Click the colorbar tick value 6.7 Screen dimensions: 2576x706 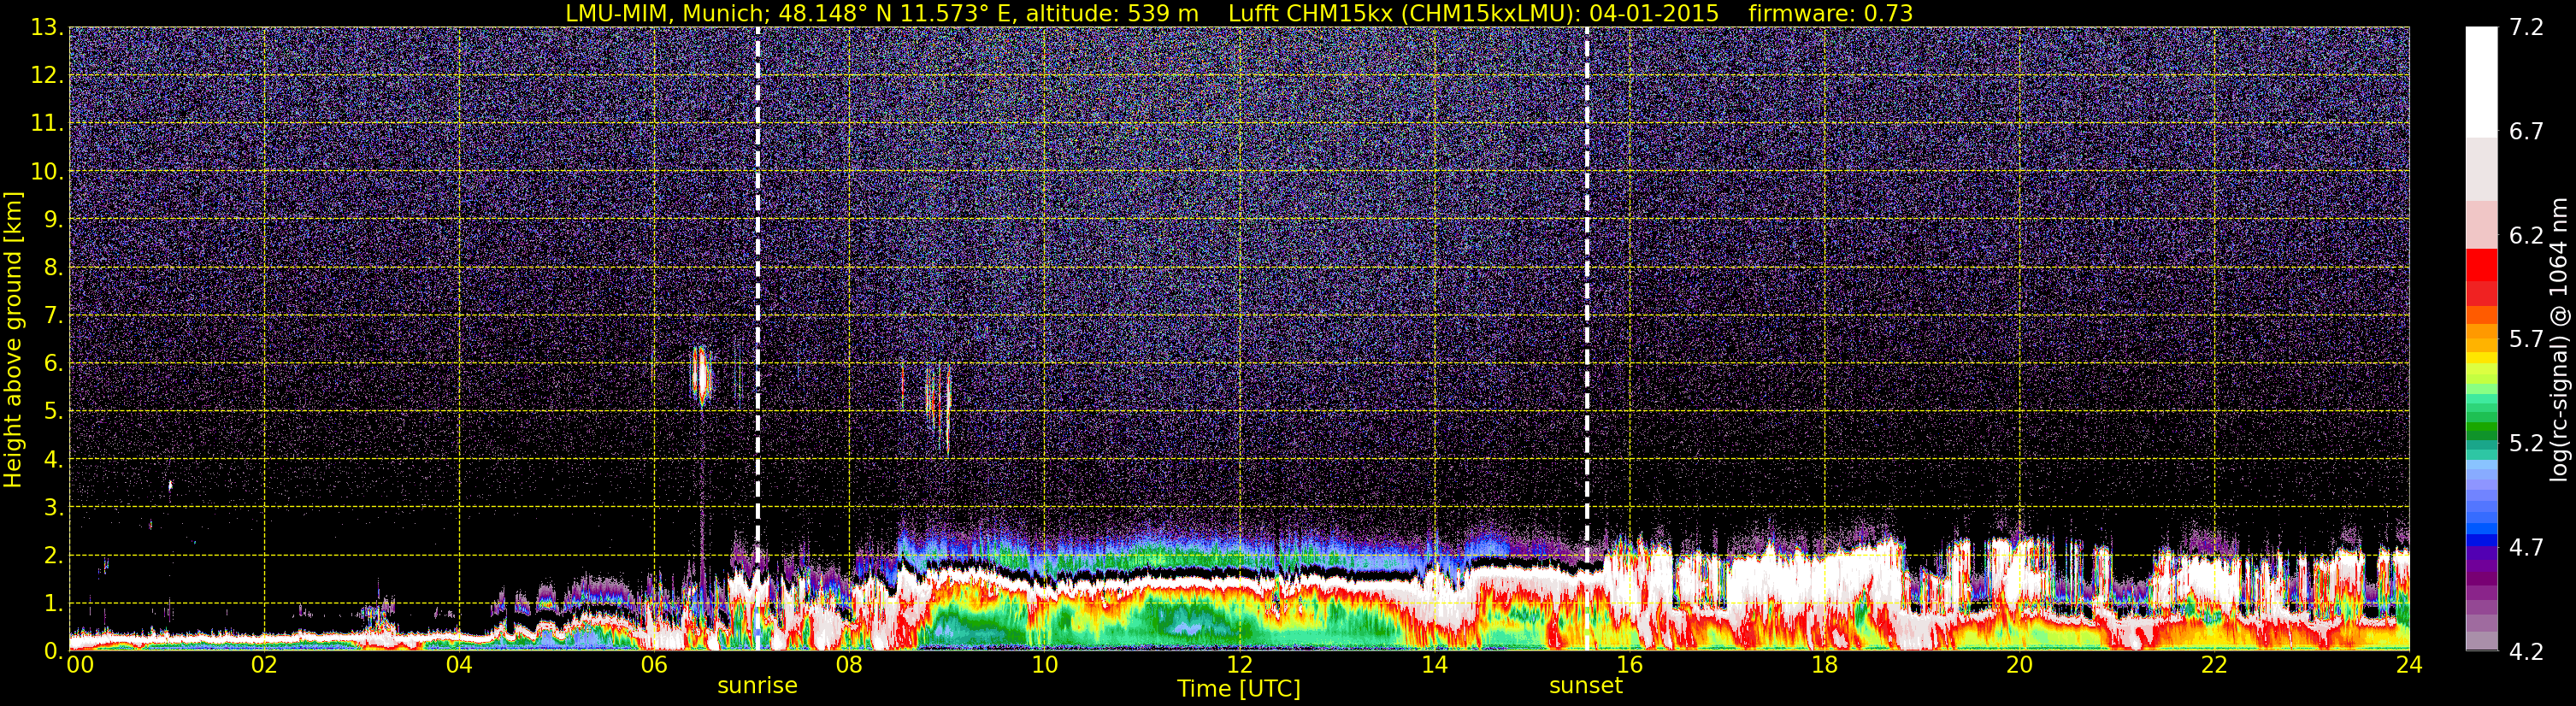tap(2526, 131)
